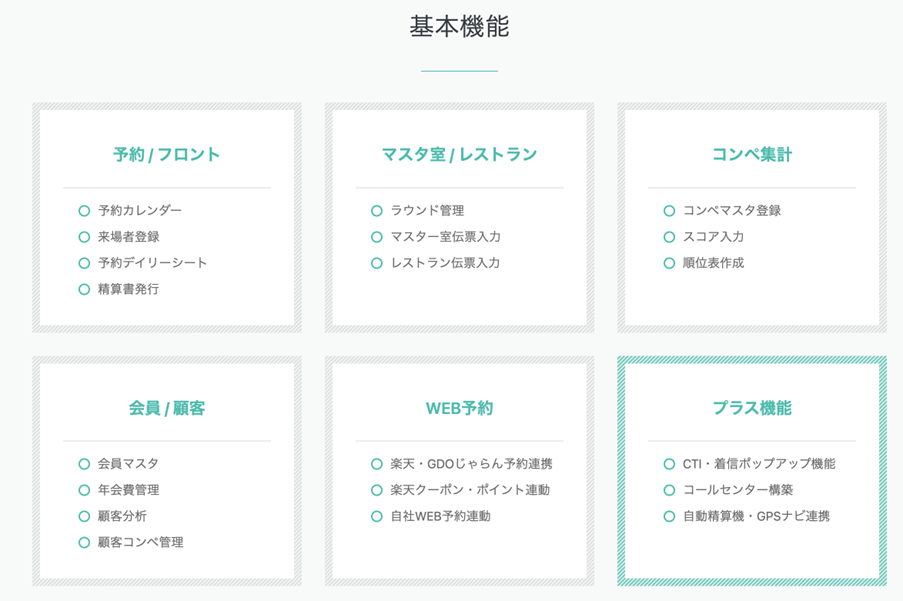Click the circle bullet beside 自社WEB予約連動

pyautogui.click(x=377, y=516)
